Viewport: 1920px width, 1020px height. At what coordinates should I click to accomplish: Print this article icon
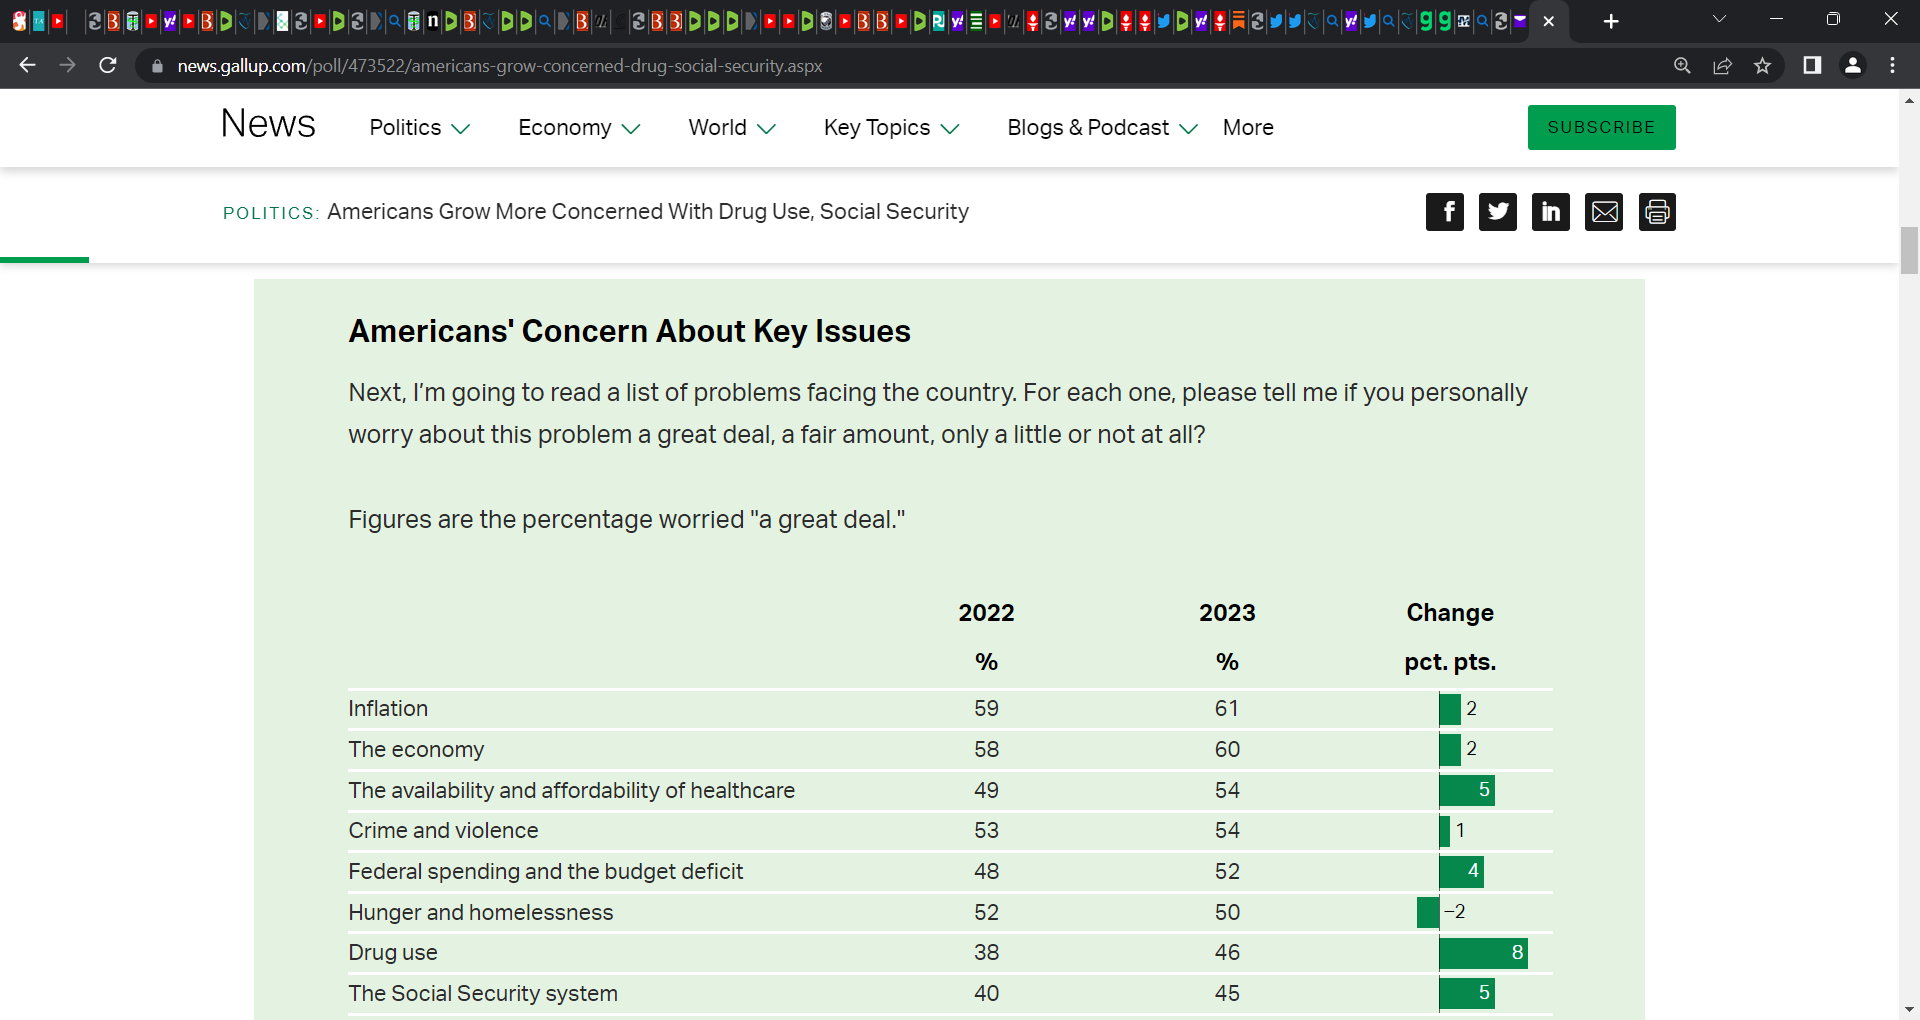click(1657, 212)
